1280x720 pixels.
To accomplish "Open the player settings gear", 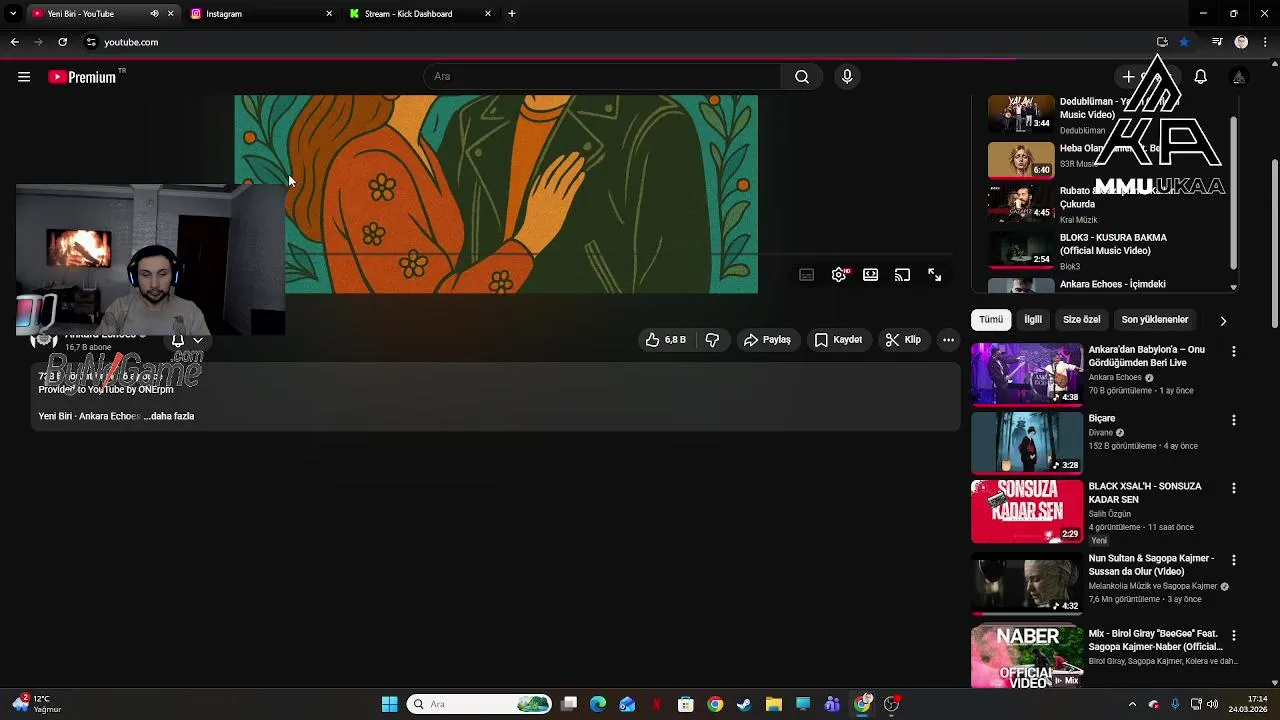I will click(839, 275).
